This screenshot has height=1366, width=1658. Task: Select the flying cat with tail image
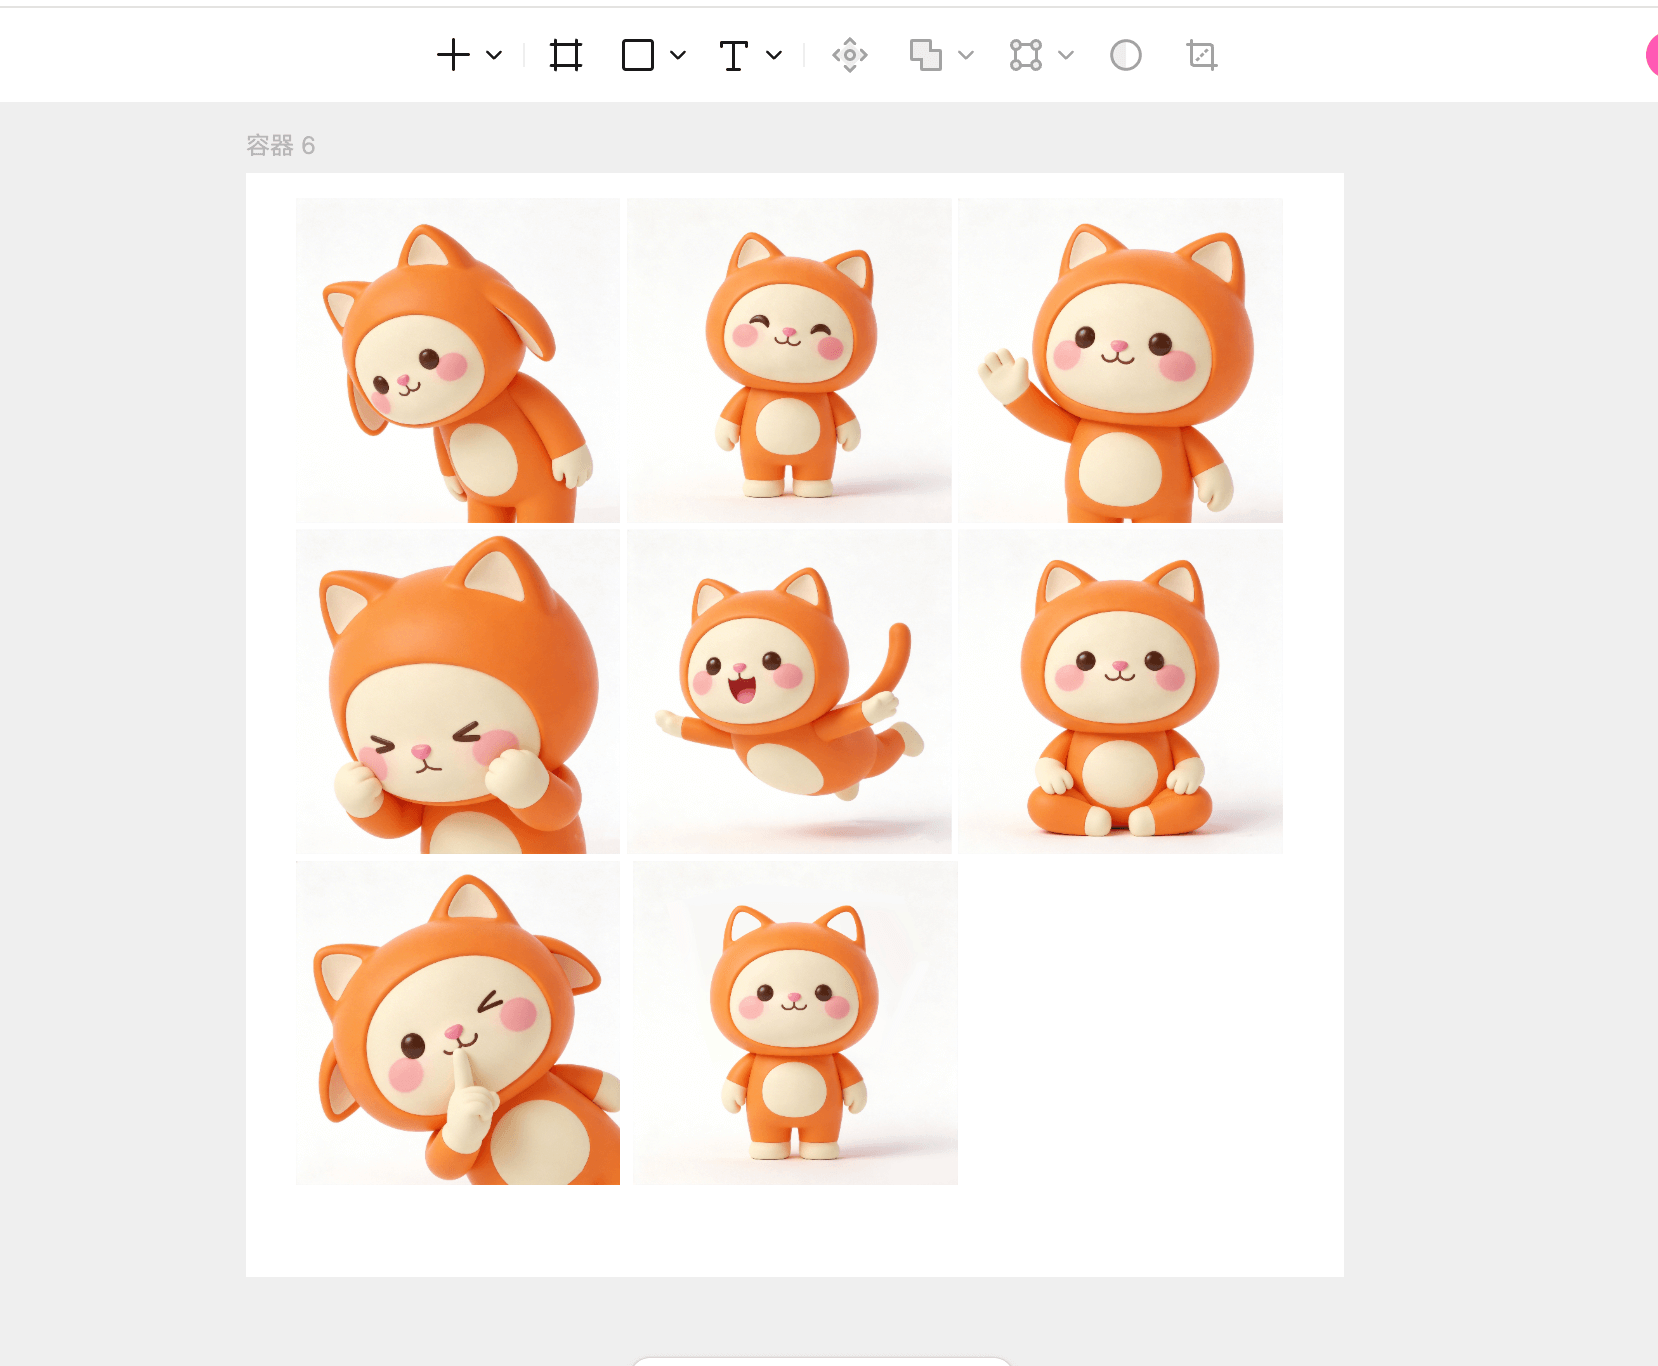point(789,691)
